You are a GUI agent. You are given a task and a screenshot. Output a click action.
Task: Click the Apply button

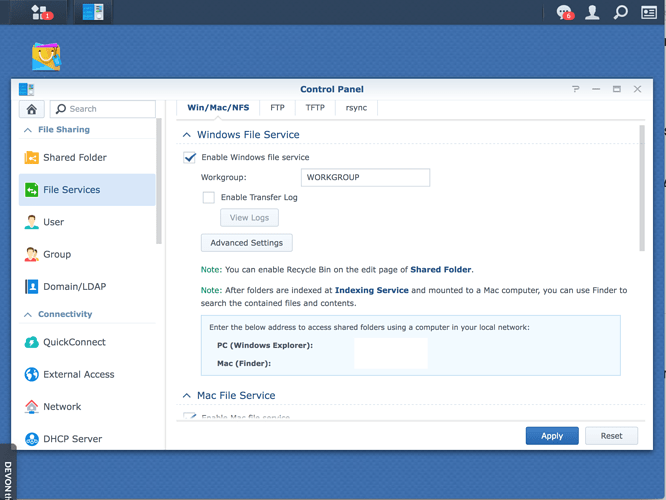coord(552,436)
